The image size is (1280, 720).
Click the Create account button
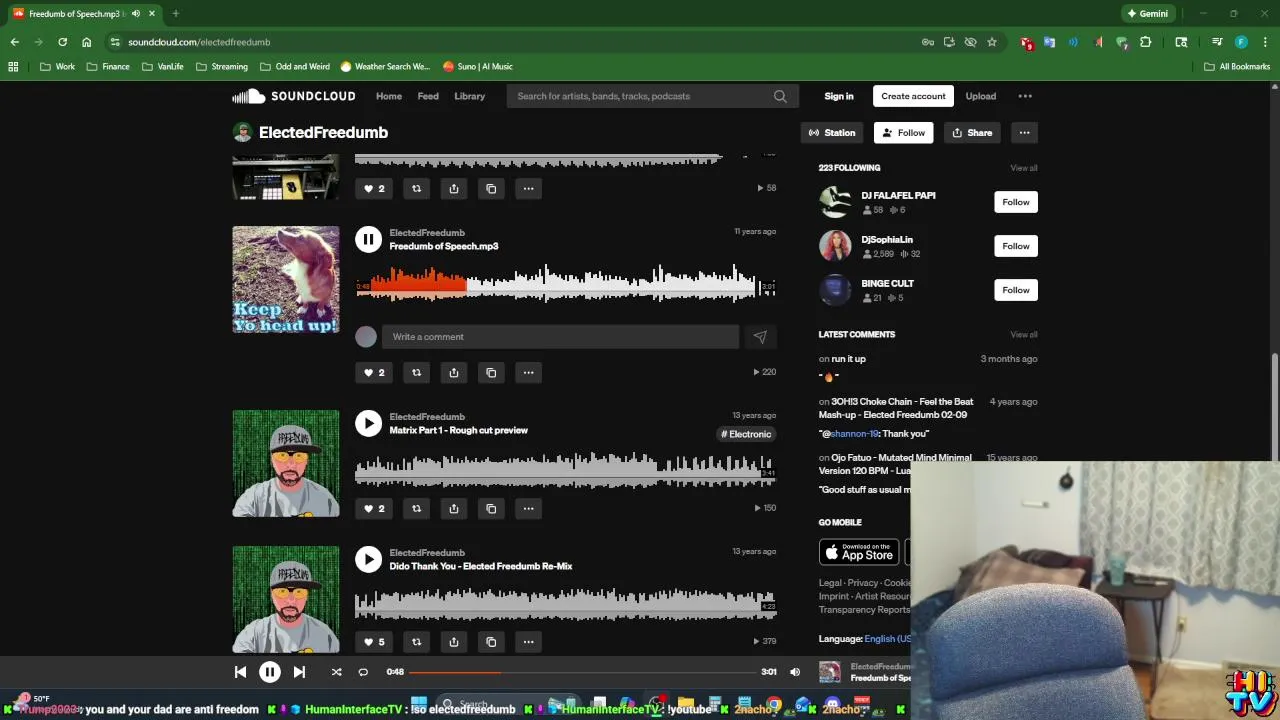(x=913, y=96)
